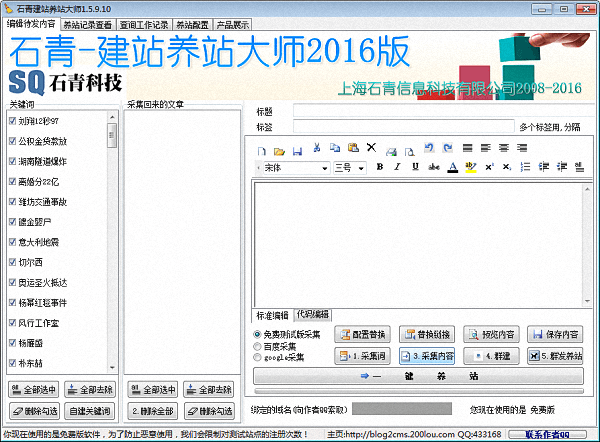Click the 一键养站 button
The image size is (600, 442).
coord(418,377)
